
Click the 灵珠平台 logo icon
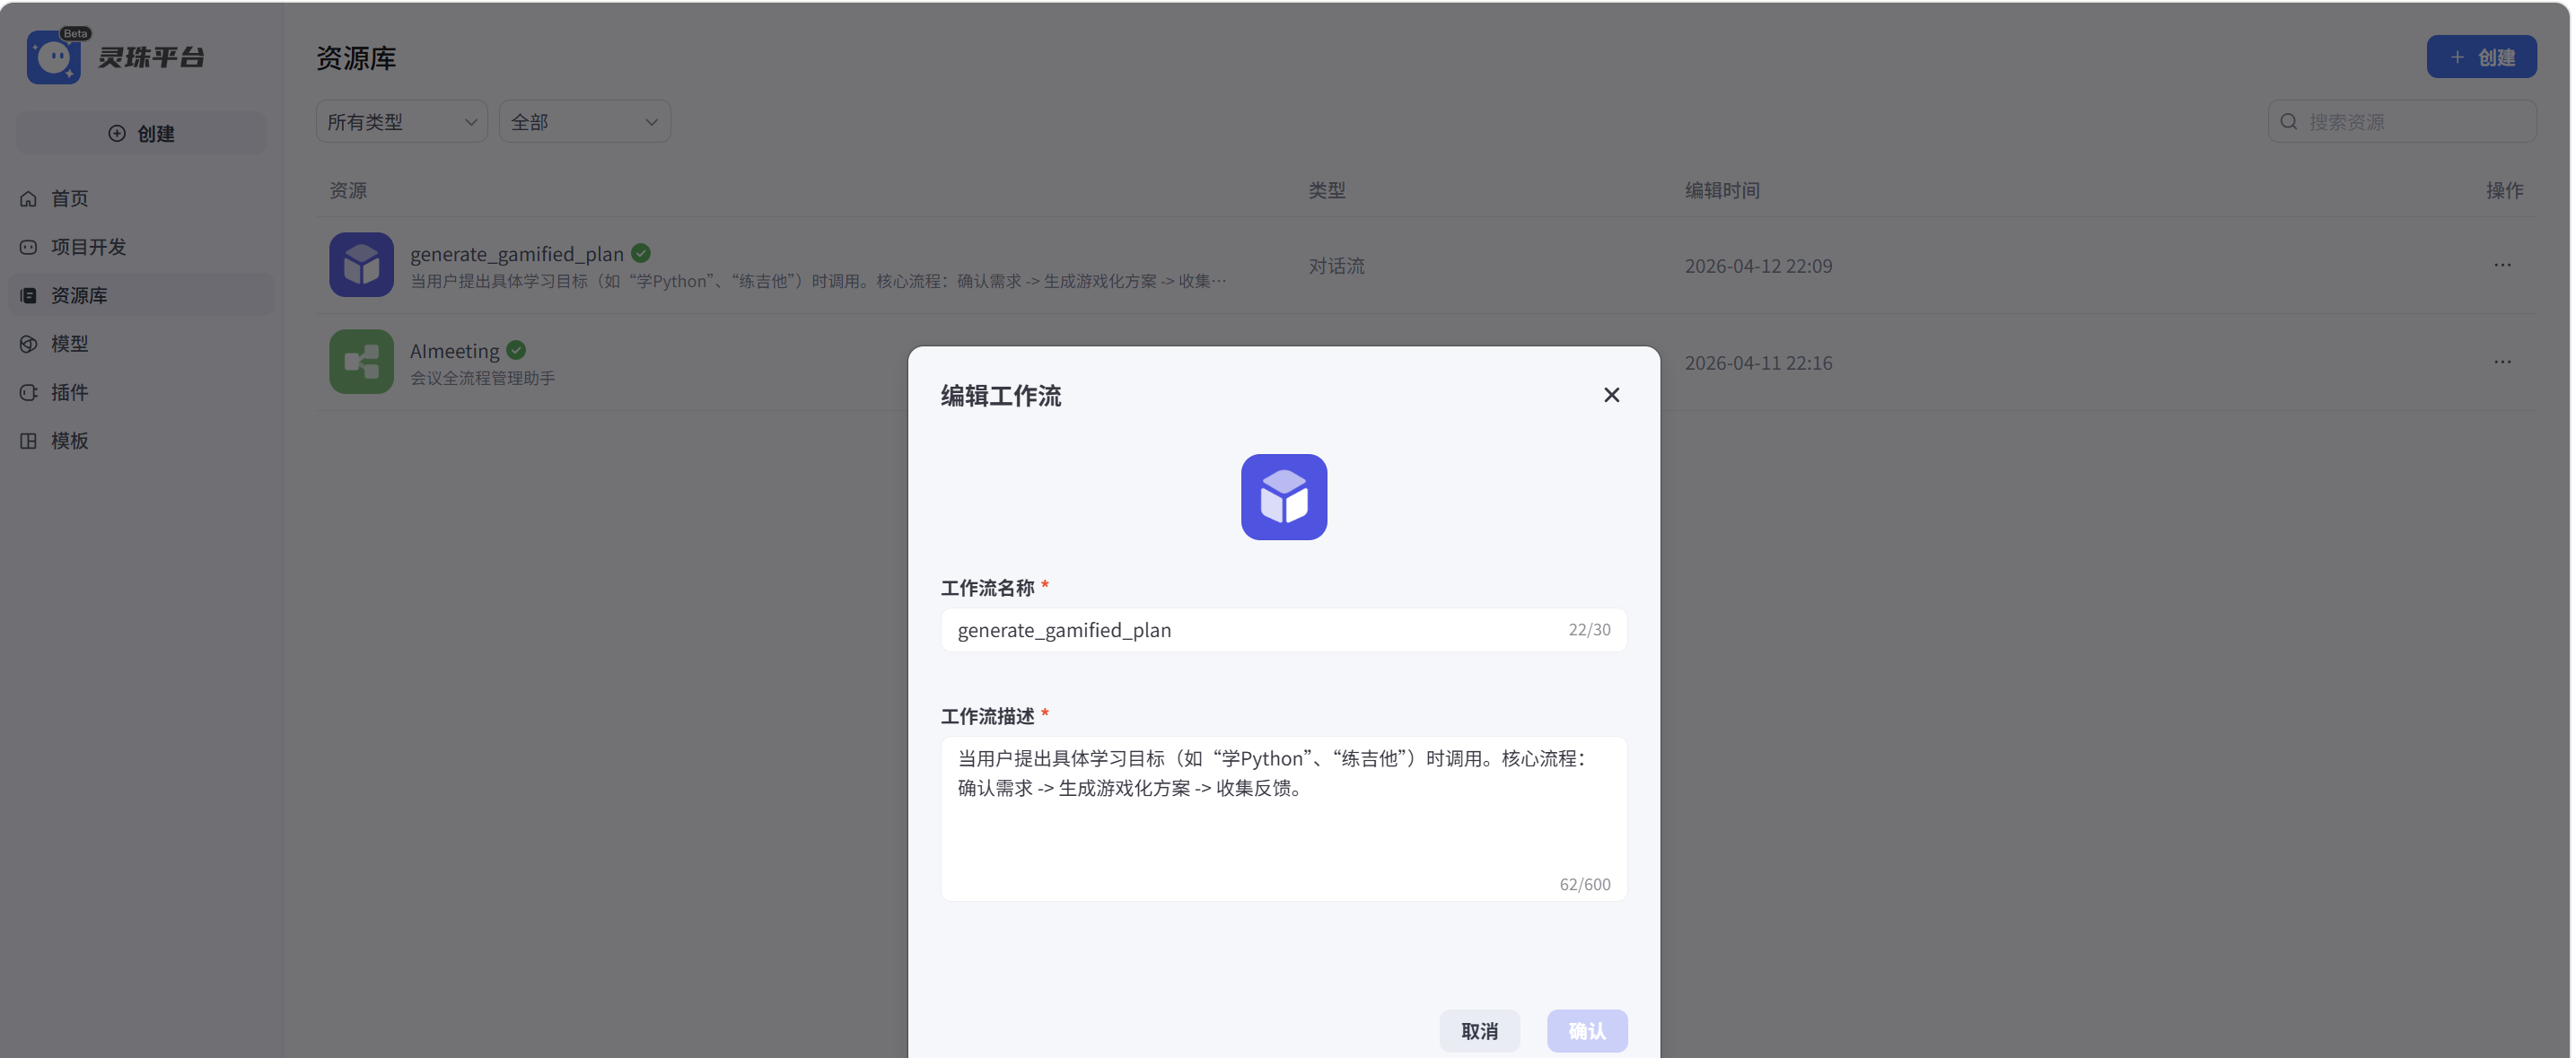pos(54,57)
